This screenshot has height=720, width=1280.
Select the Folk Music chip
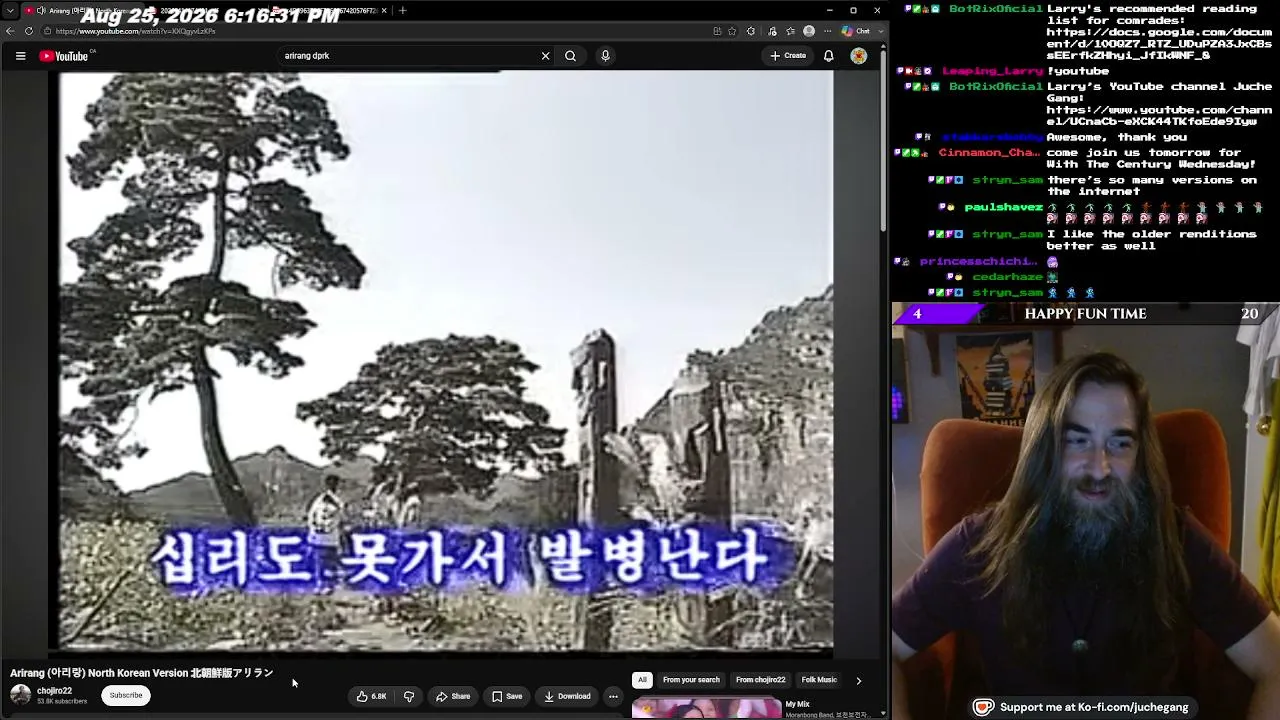[819, 680]
